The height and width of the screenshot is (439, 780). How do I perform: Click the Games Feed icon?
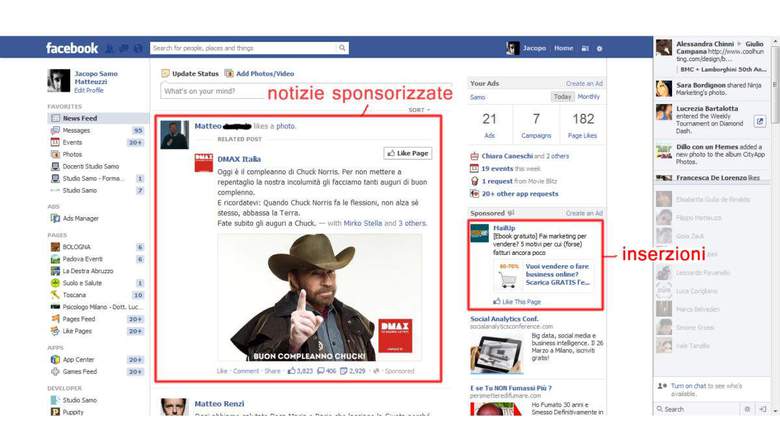pyautogui.click(x=55, y=371)
